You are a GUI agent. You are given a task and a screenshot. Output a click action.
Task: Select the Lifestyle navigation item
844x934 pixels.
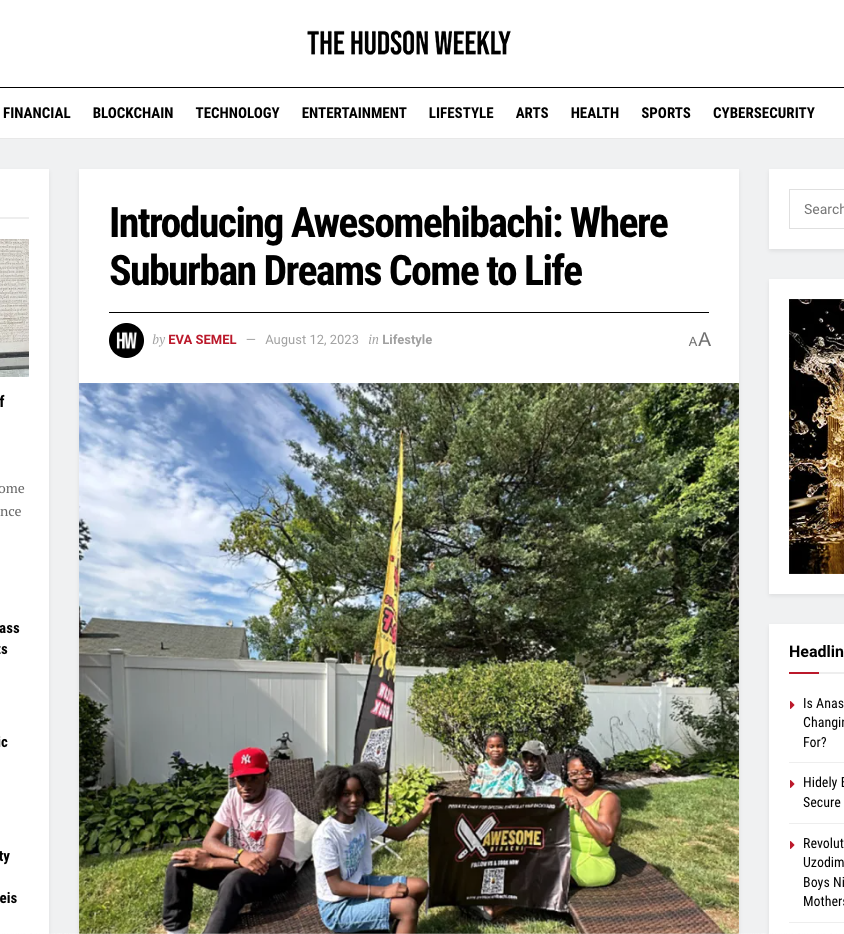coord(461,113)
